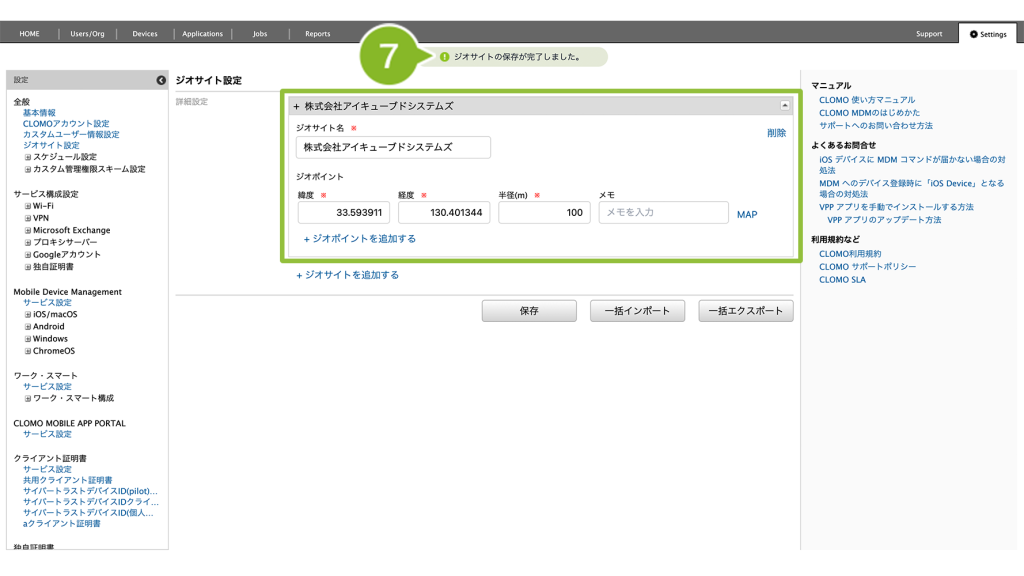This screenshot has height=576, width=1024.
Task: Click the 一括エクスポート button
Action: click(746, 311)
